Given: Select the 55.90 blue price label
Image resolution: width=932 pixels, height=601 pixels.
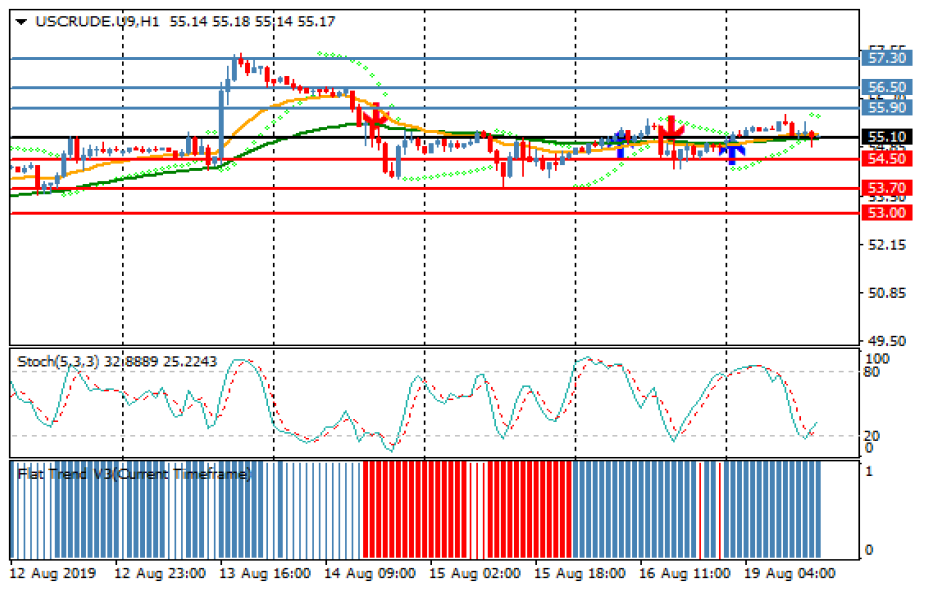Looking at the screenshot, I should coord(887,108).
